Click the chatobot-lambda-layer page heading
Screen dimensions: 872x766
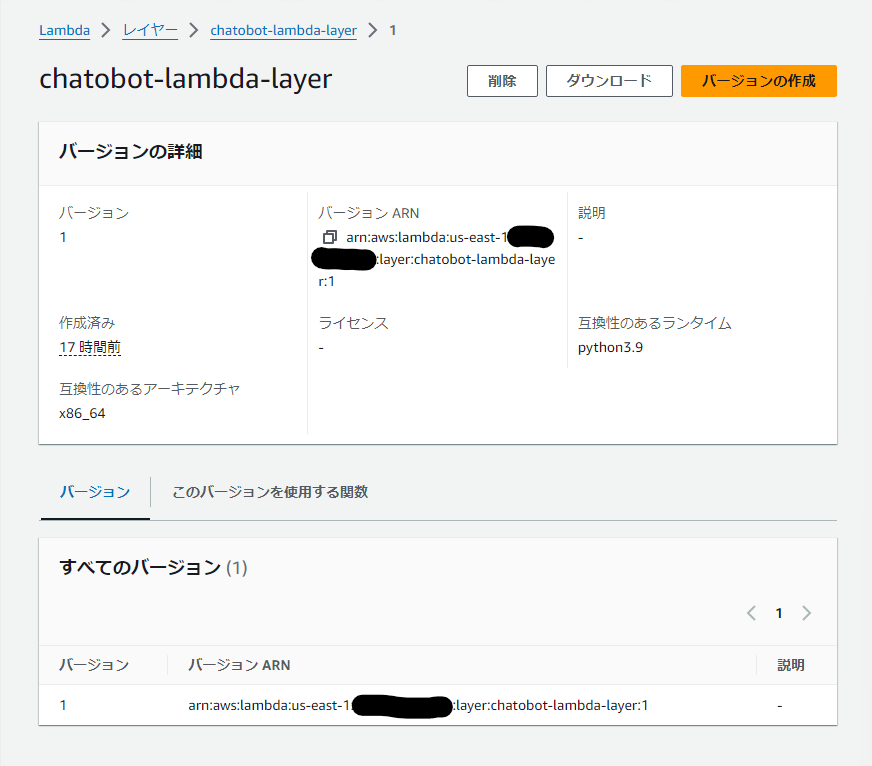coord(186,79)
